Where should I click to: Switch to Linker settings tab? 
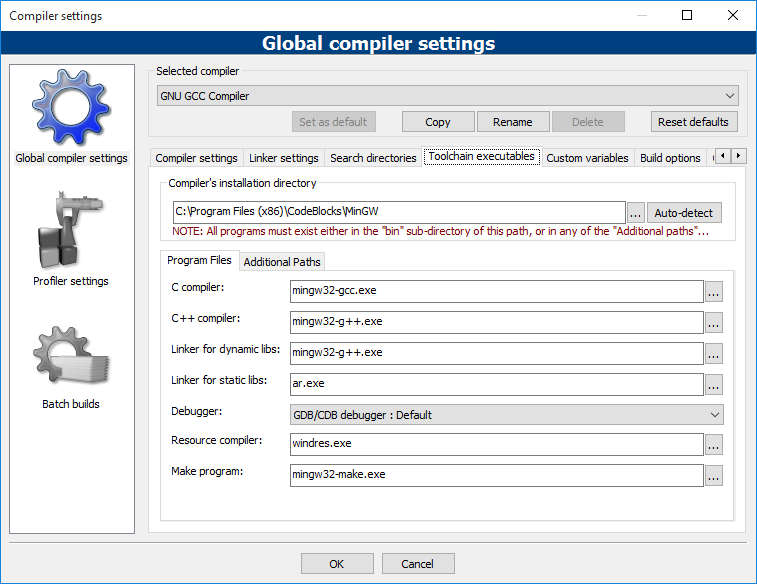coord(284,158)
